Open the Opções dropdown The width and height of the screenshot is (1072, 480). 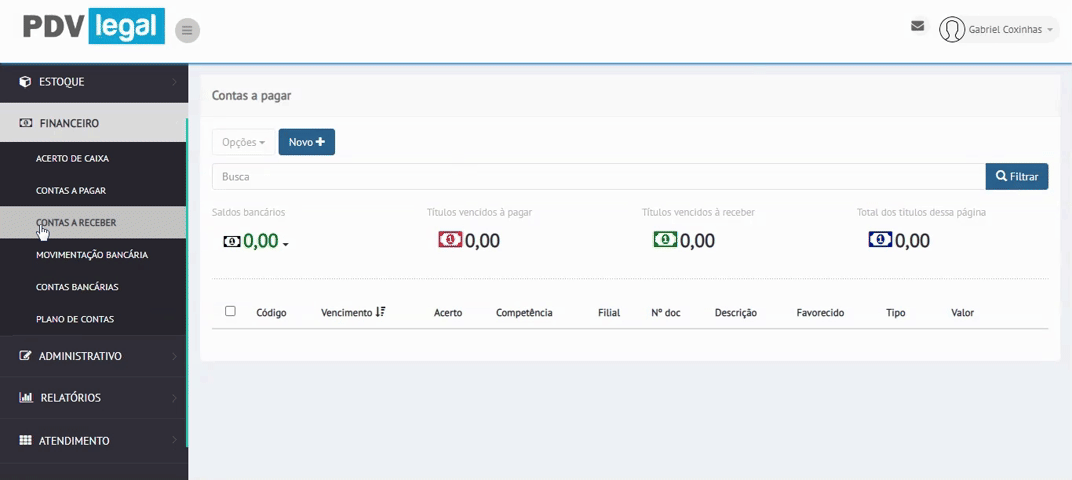(243, 142)
